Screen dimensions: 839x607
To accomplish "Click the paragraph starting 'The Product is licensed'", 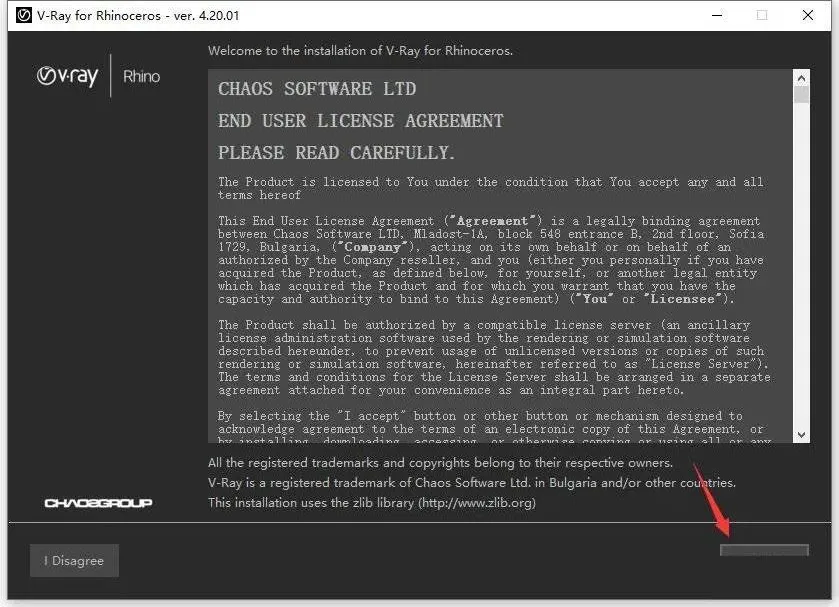I will [x=491, y=188].
